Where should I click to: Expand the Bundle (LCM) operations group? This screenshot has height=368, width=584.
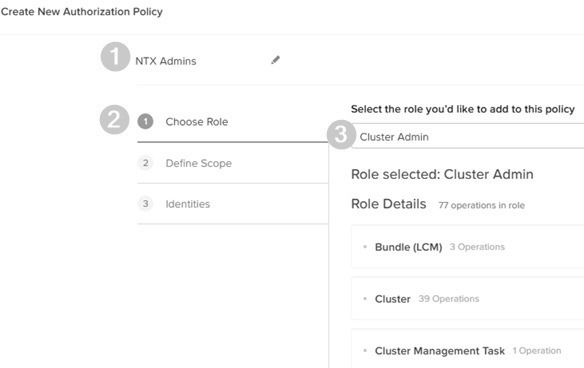(x=468, y=247)
